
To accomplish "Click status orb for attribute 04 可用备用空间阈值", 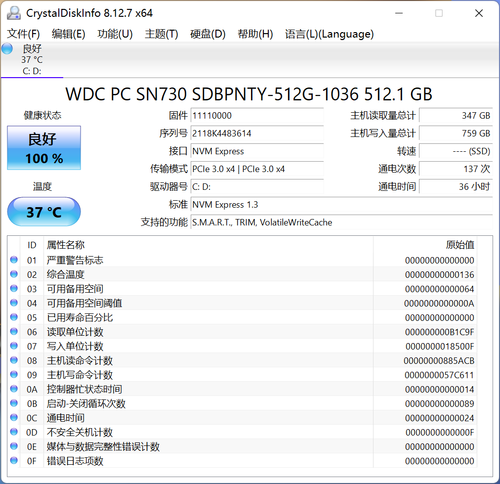I will click(14, 303).
